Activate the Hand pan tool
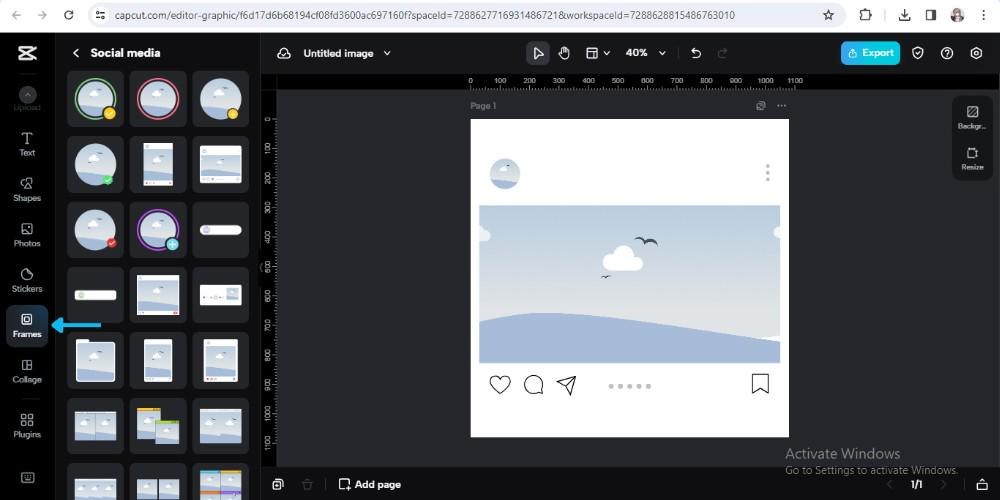 (x=564, y=53)
